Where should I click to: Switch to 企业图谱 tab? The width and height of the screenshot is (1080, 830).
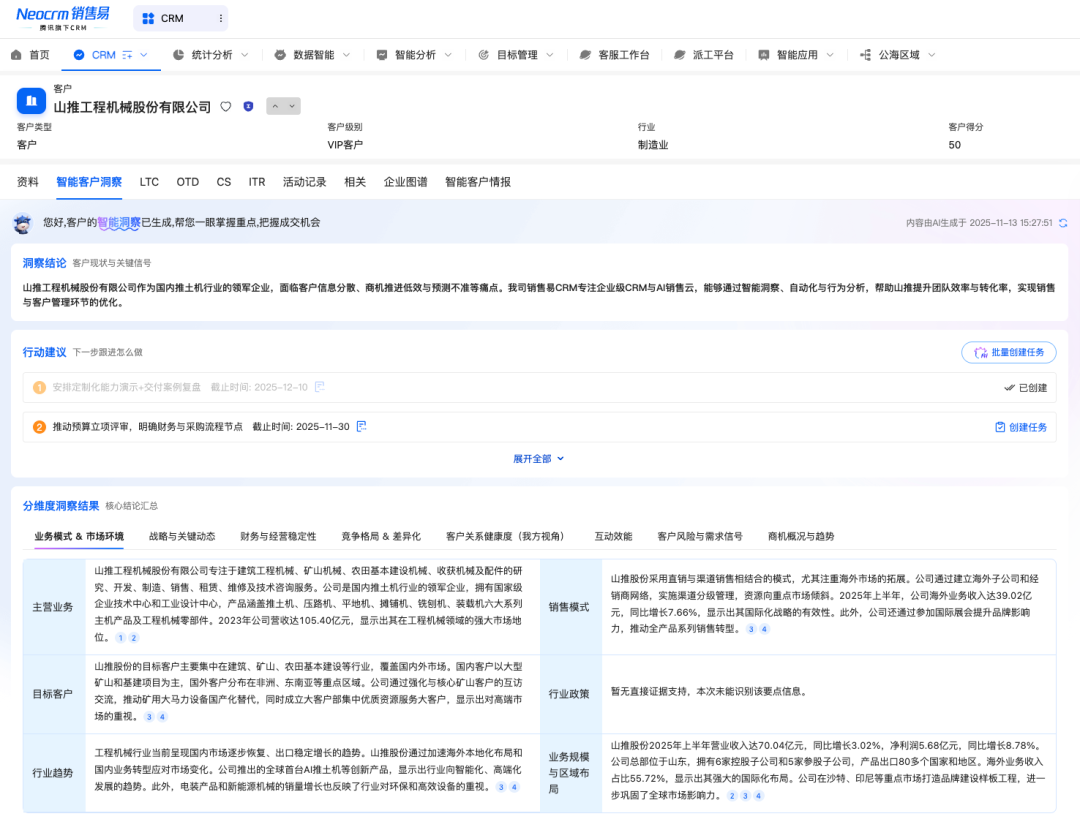point(406,182)
